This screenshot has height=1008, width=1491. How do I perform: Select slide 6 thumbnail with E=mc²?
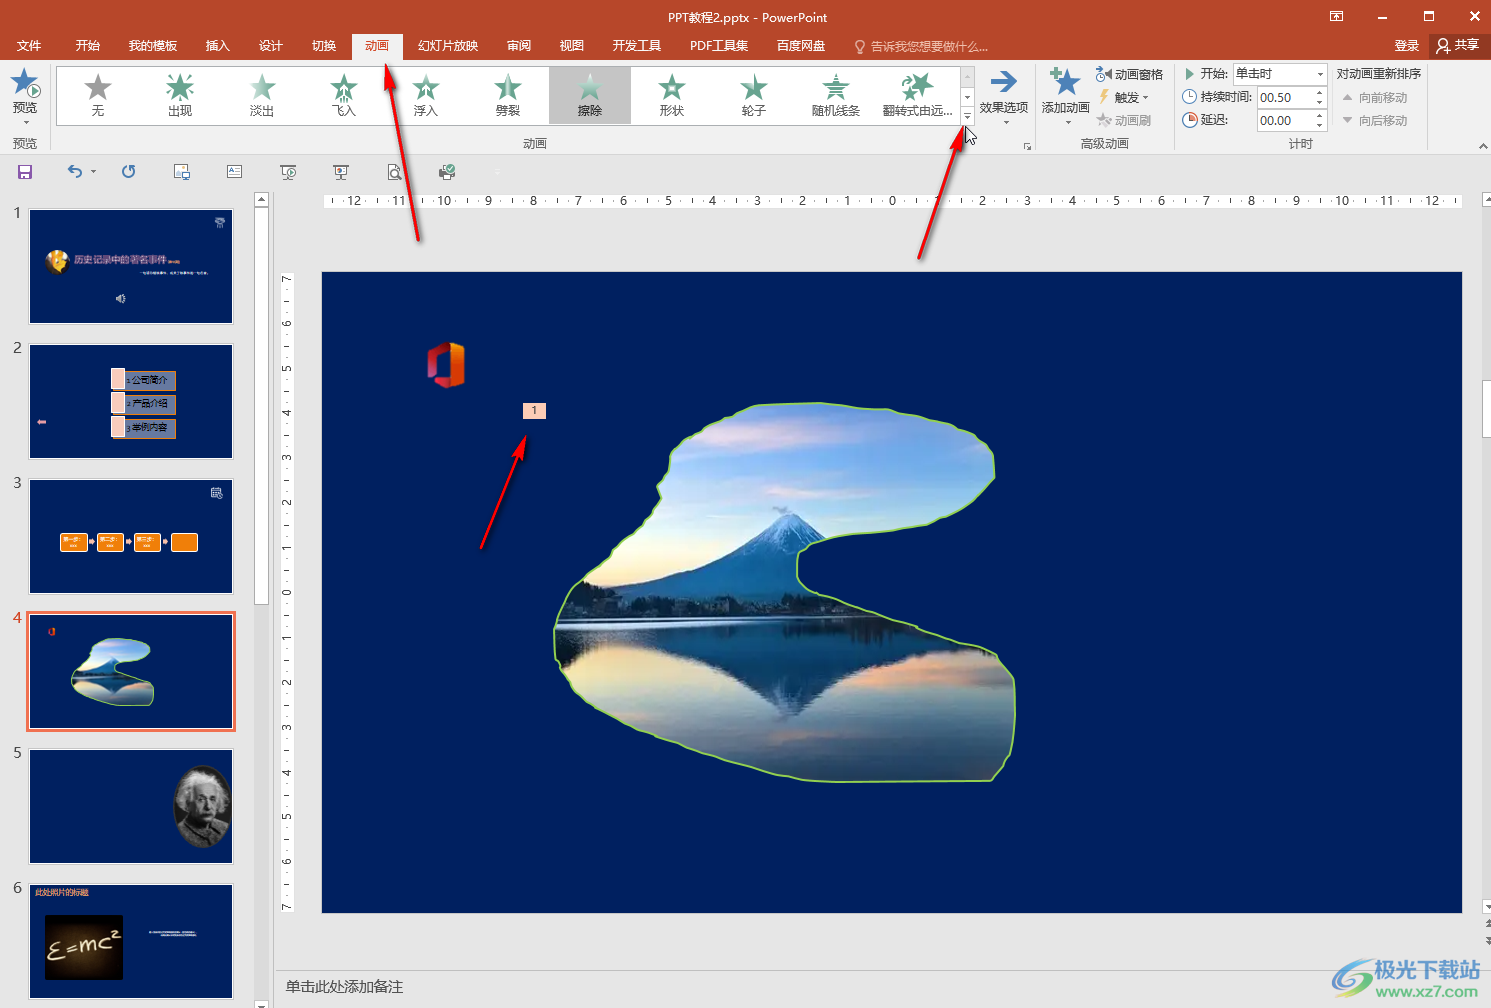point(131,941)
